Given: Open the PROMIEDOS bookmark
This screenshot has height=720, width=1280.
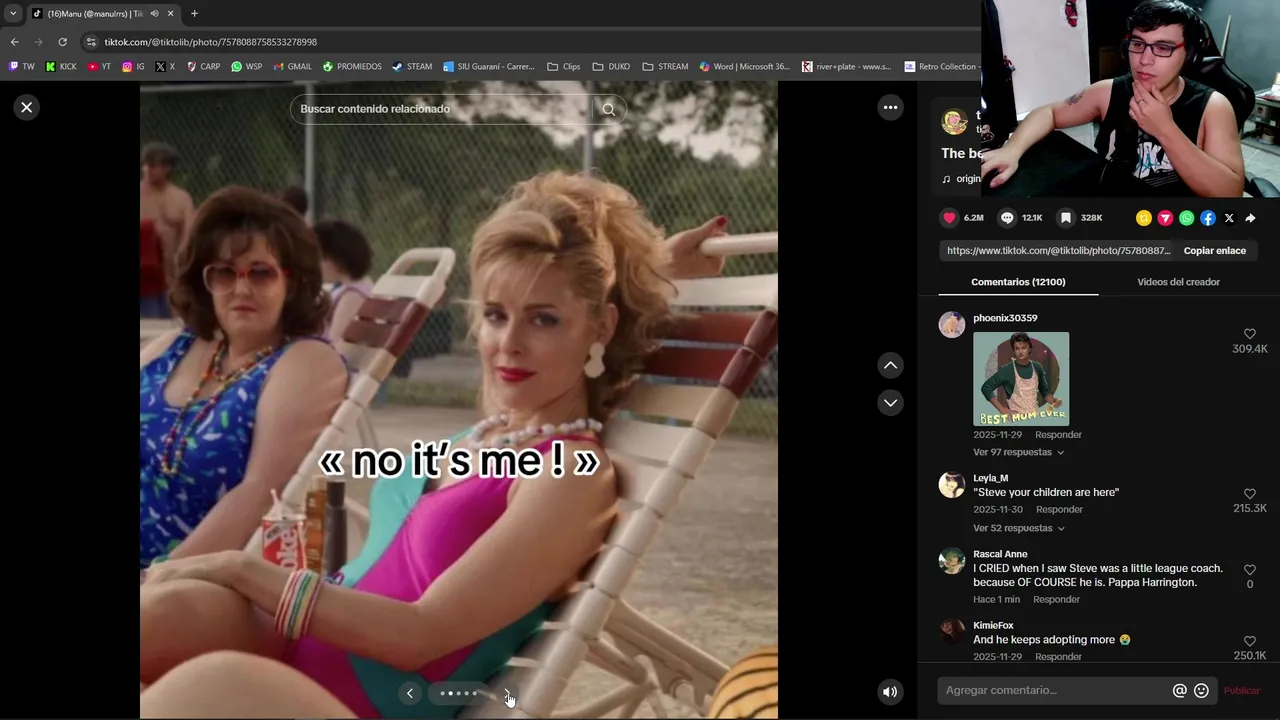Looking at the screenshot, I should [x=352, y=67].
